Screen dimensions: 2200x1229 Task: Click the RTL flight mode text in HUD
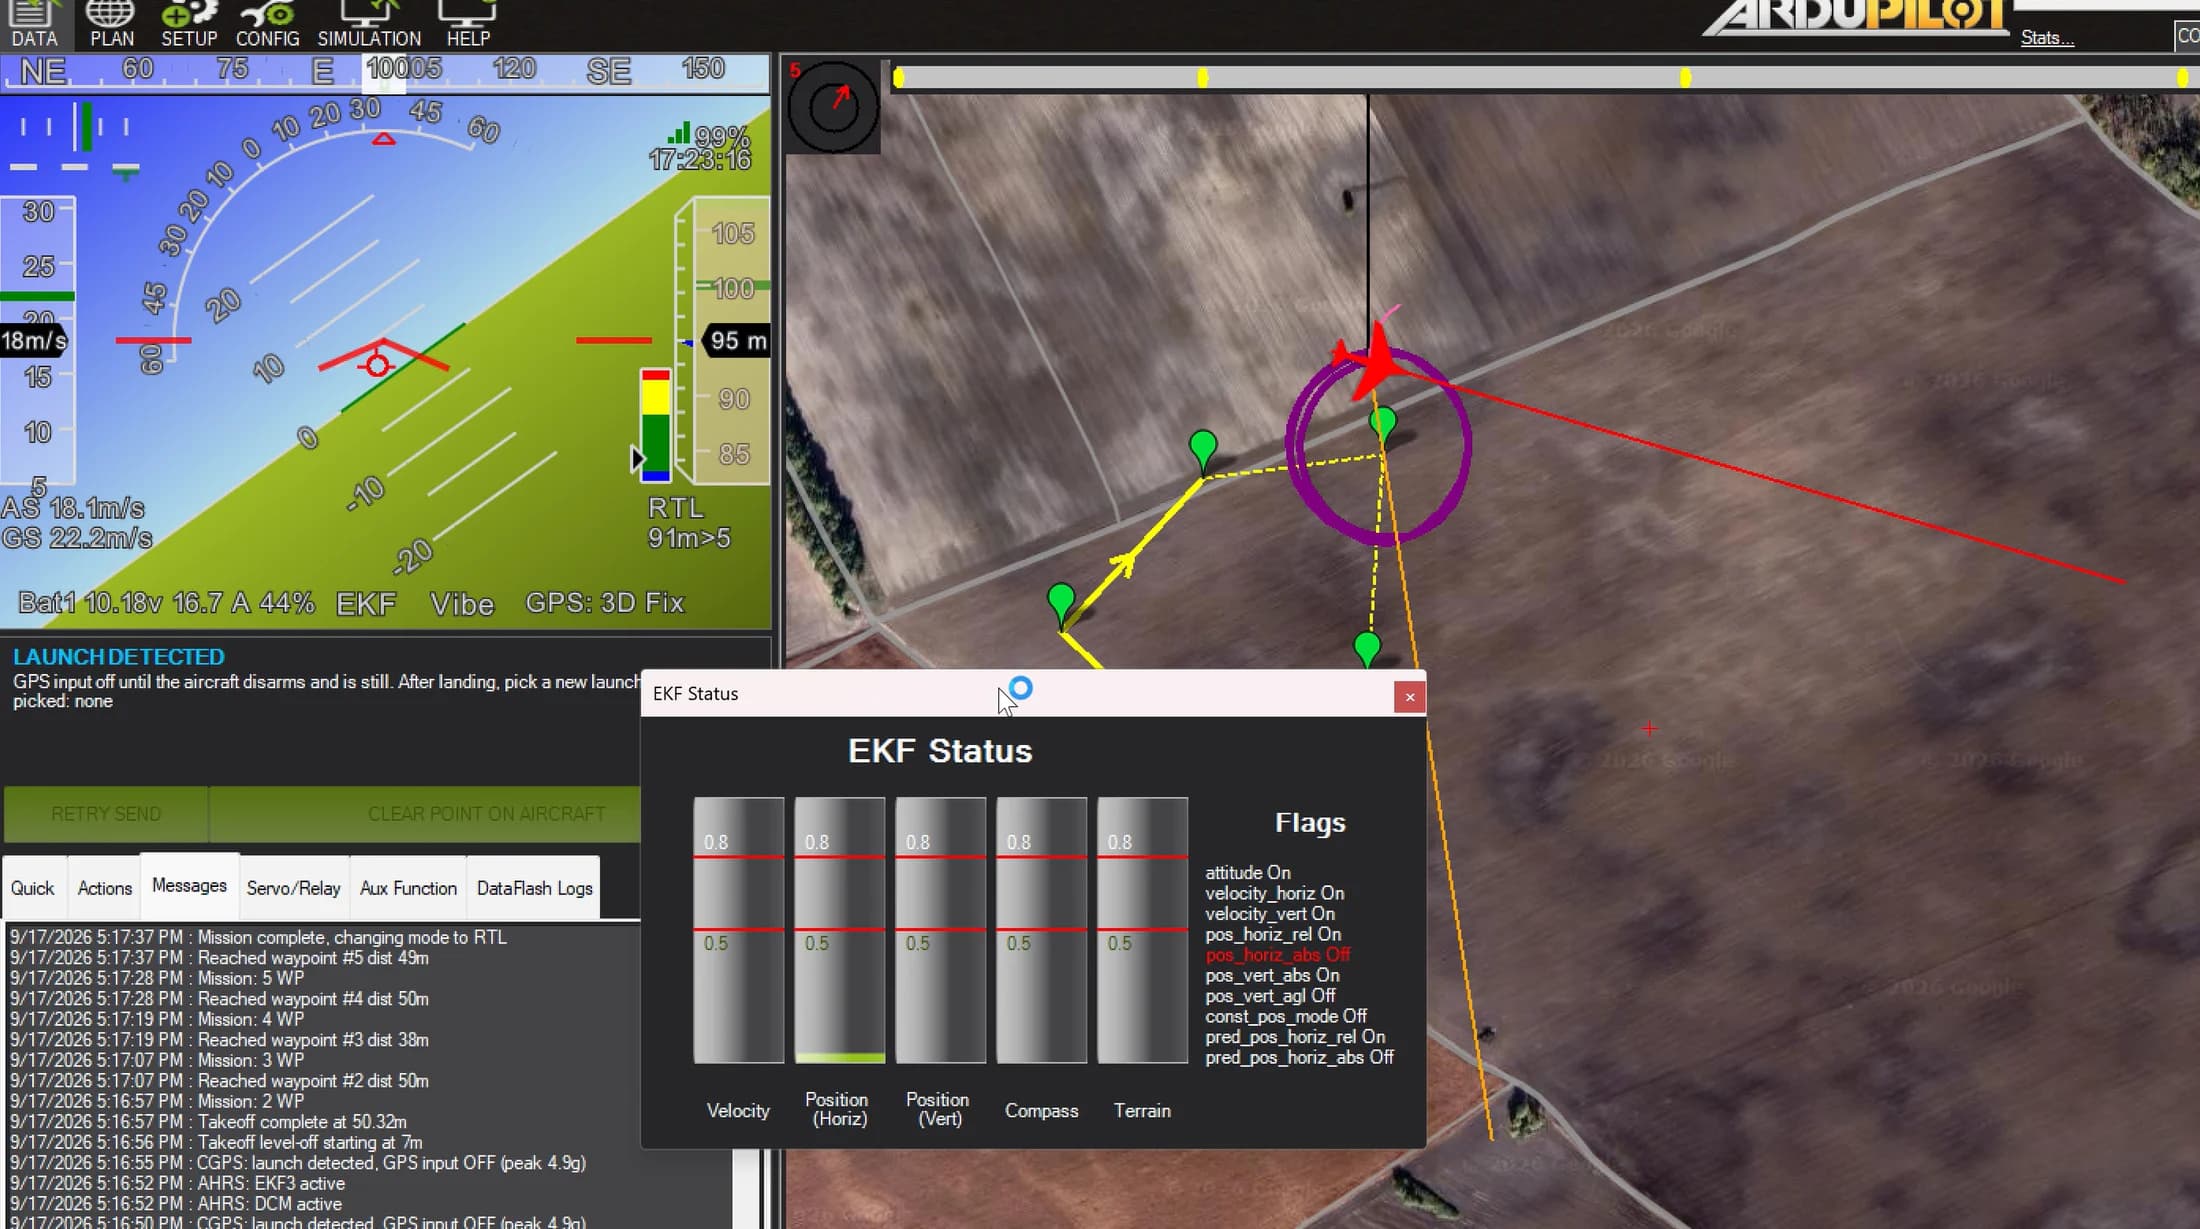coord(676,508)
